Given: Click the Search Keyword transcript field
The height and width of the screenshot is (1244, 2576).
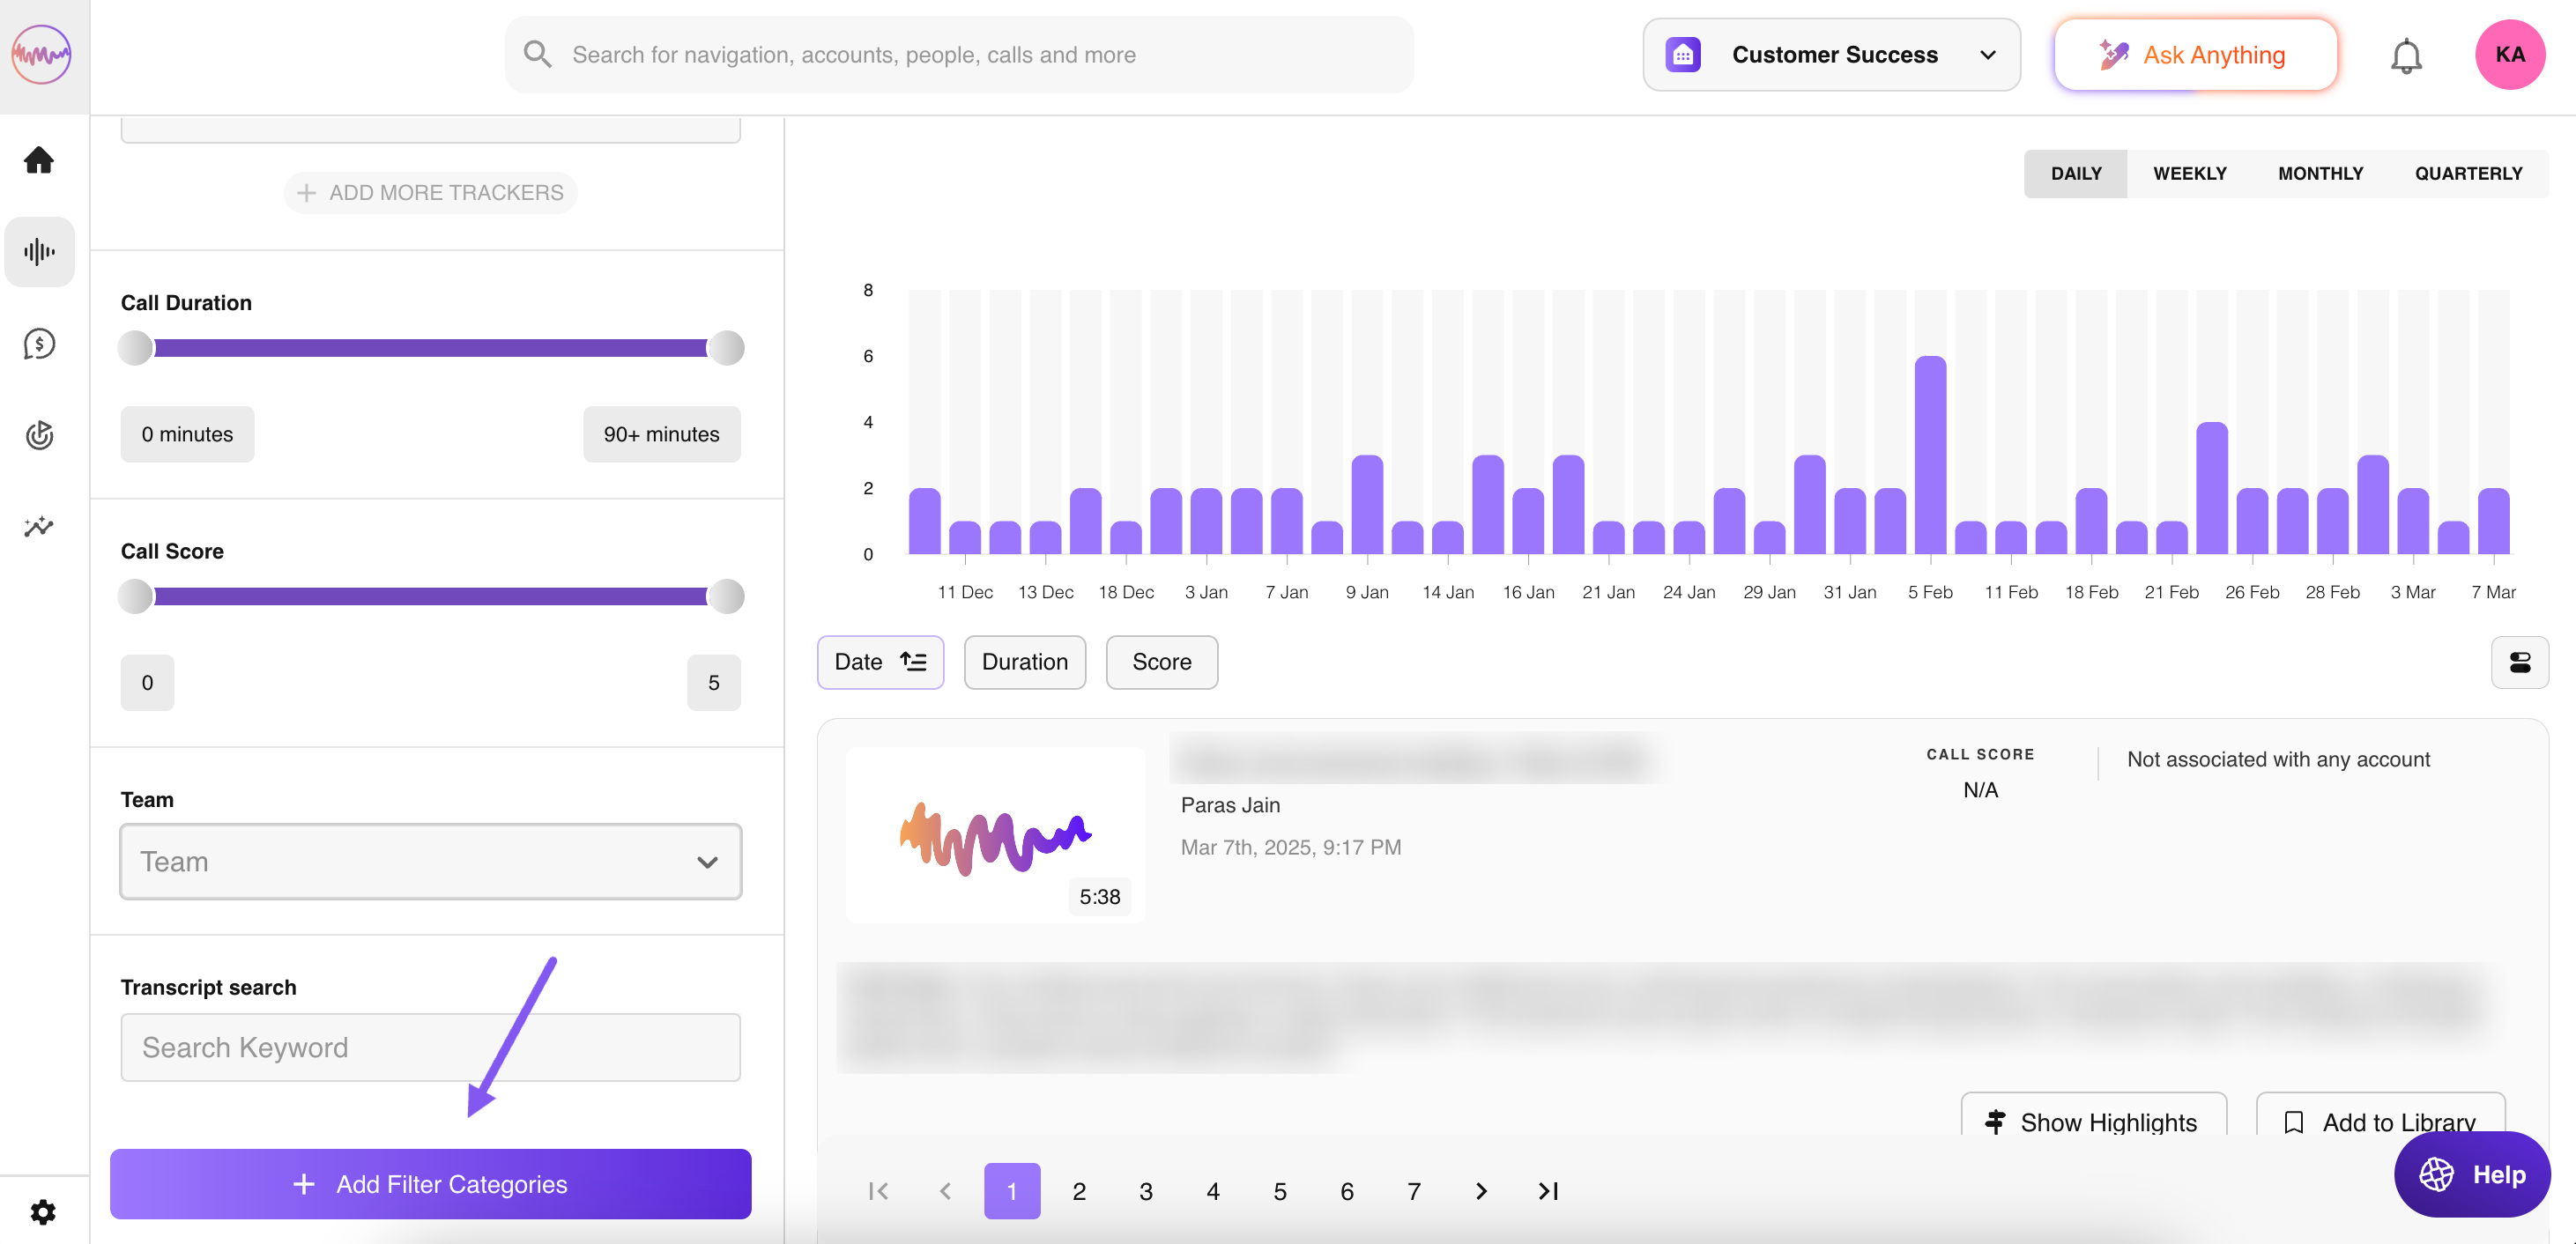Looking at the screenshot, I should (x=430, y=1047).
